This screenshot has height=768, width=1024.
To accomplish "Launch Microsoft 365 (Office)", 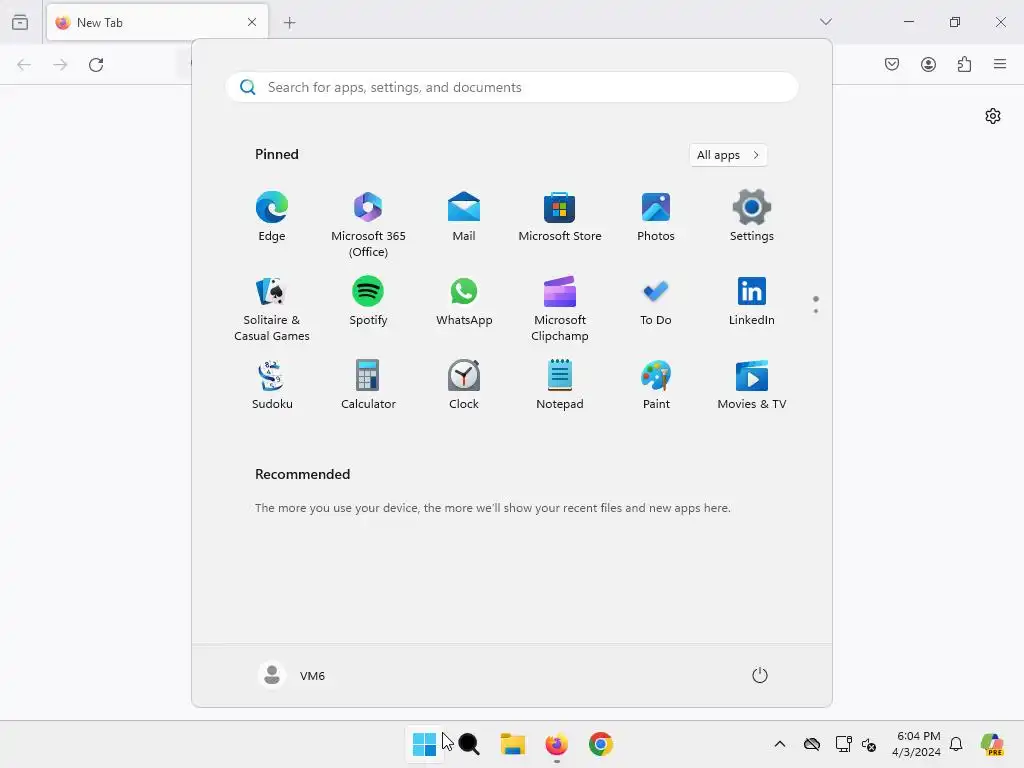I will pyautogui.click(x=368, y=225).
